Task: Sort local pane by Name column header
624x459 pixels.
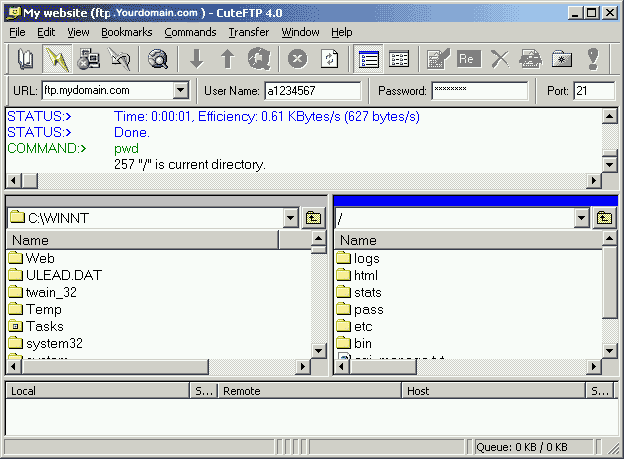Action: [x=142, y=240]
